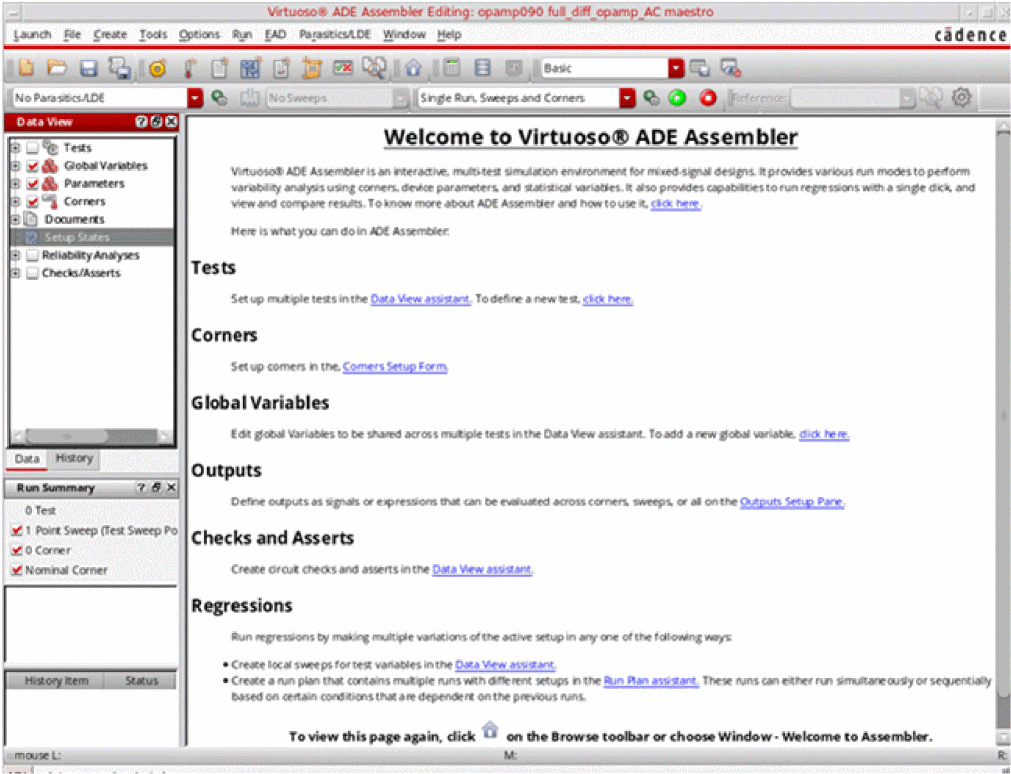Follow the 'click here' link under Global Variables

[824, 434]
